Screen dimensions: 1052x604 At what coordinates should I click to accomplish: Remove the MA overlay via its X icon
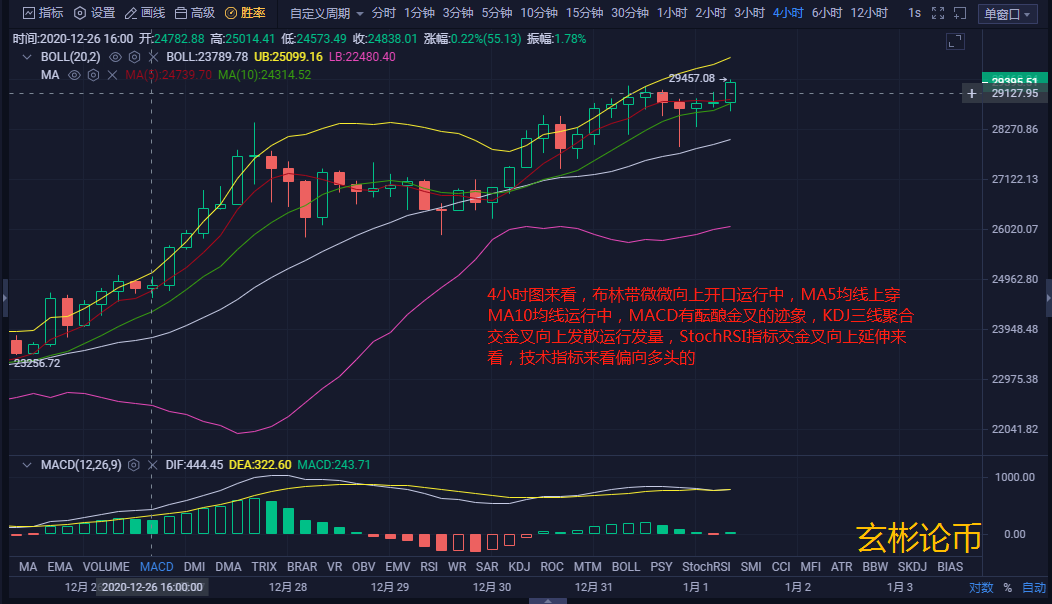[112, 74]
